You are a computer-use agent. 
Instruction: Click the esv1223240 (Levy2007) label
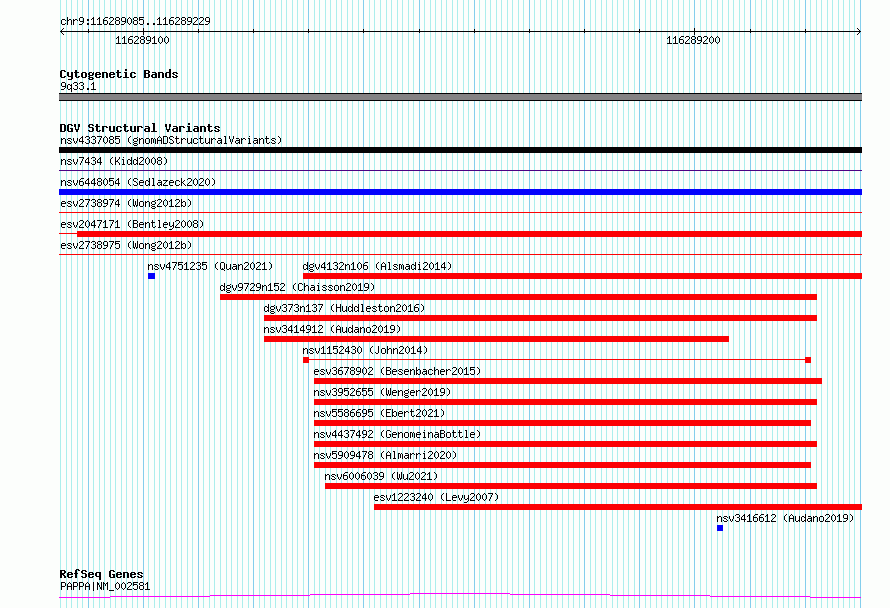pos(436,497)
